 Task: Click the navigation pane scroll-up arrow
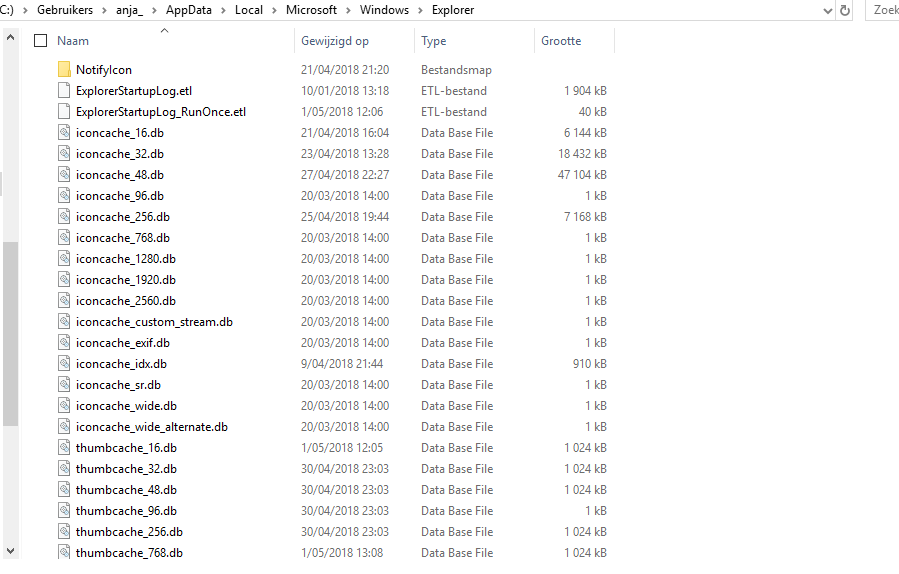10,37
